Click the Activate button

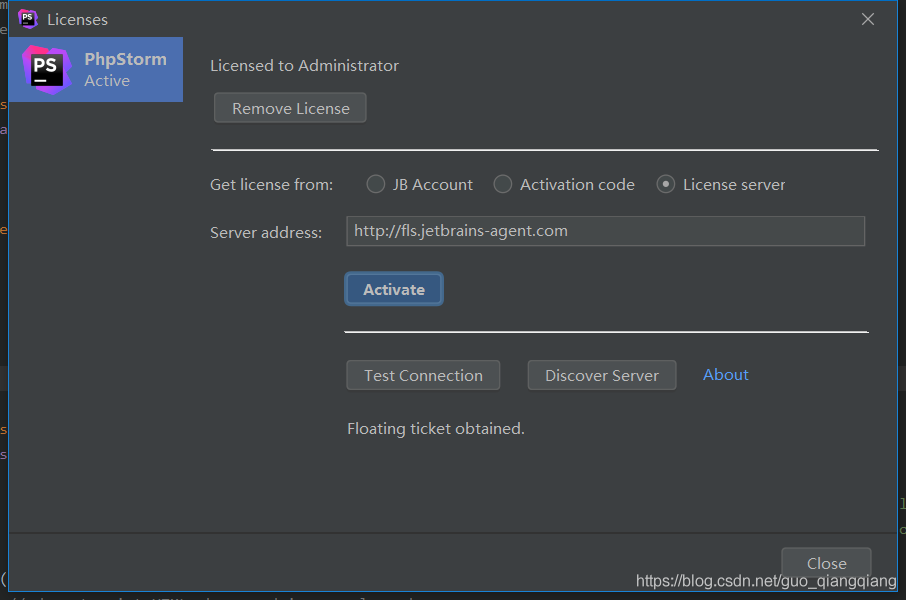(x=394, y=289)
